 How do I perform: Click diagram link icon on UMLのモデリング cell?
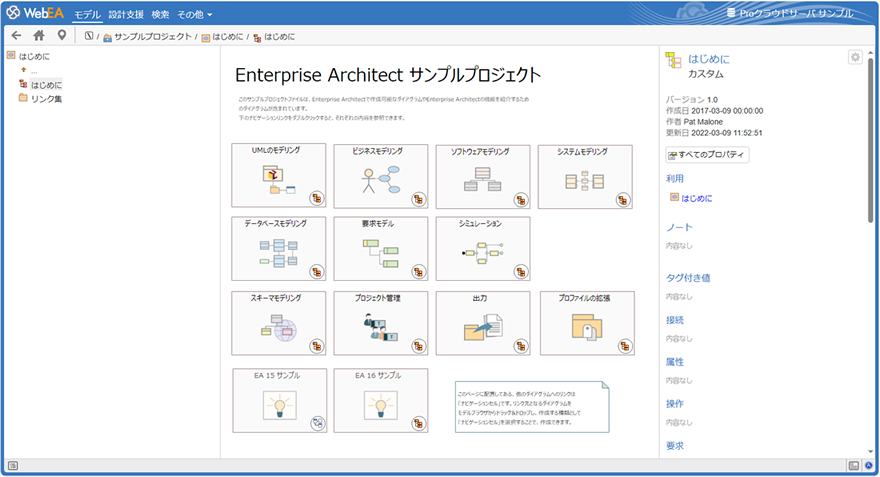[317, 198]
